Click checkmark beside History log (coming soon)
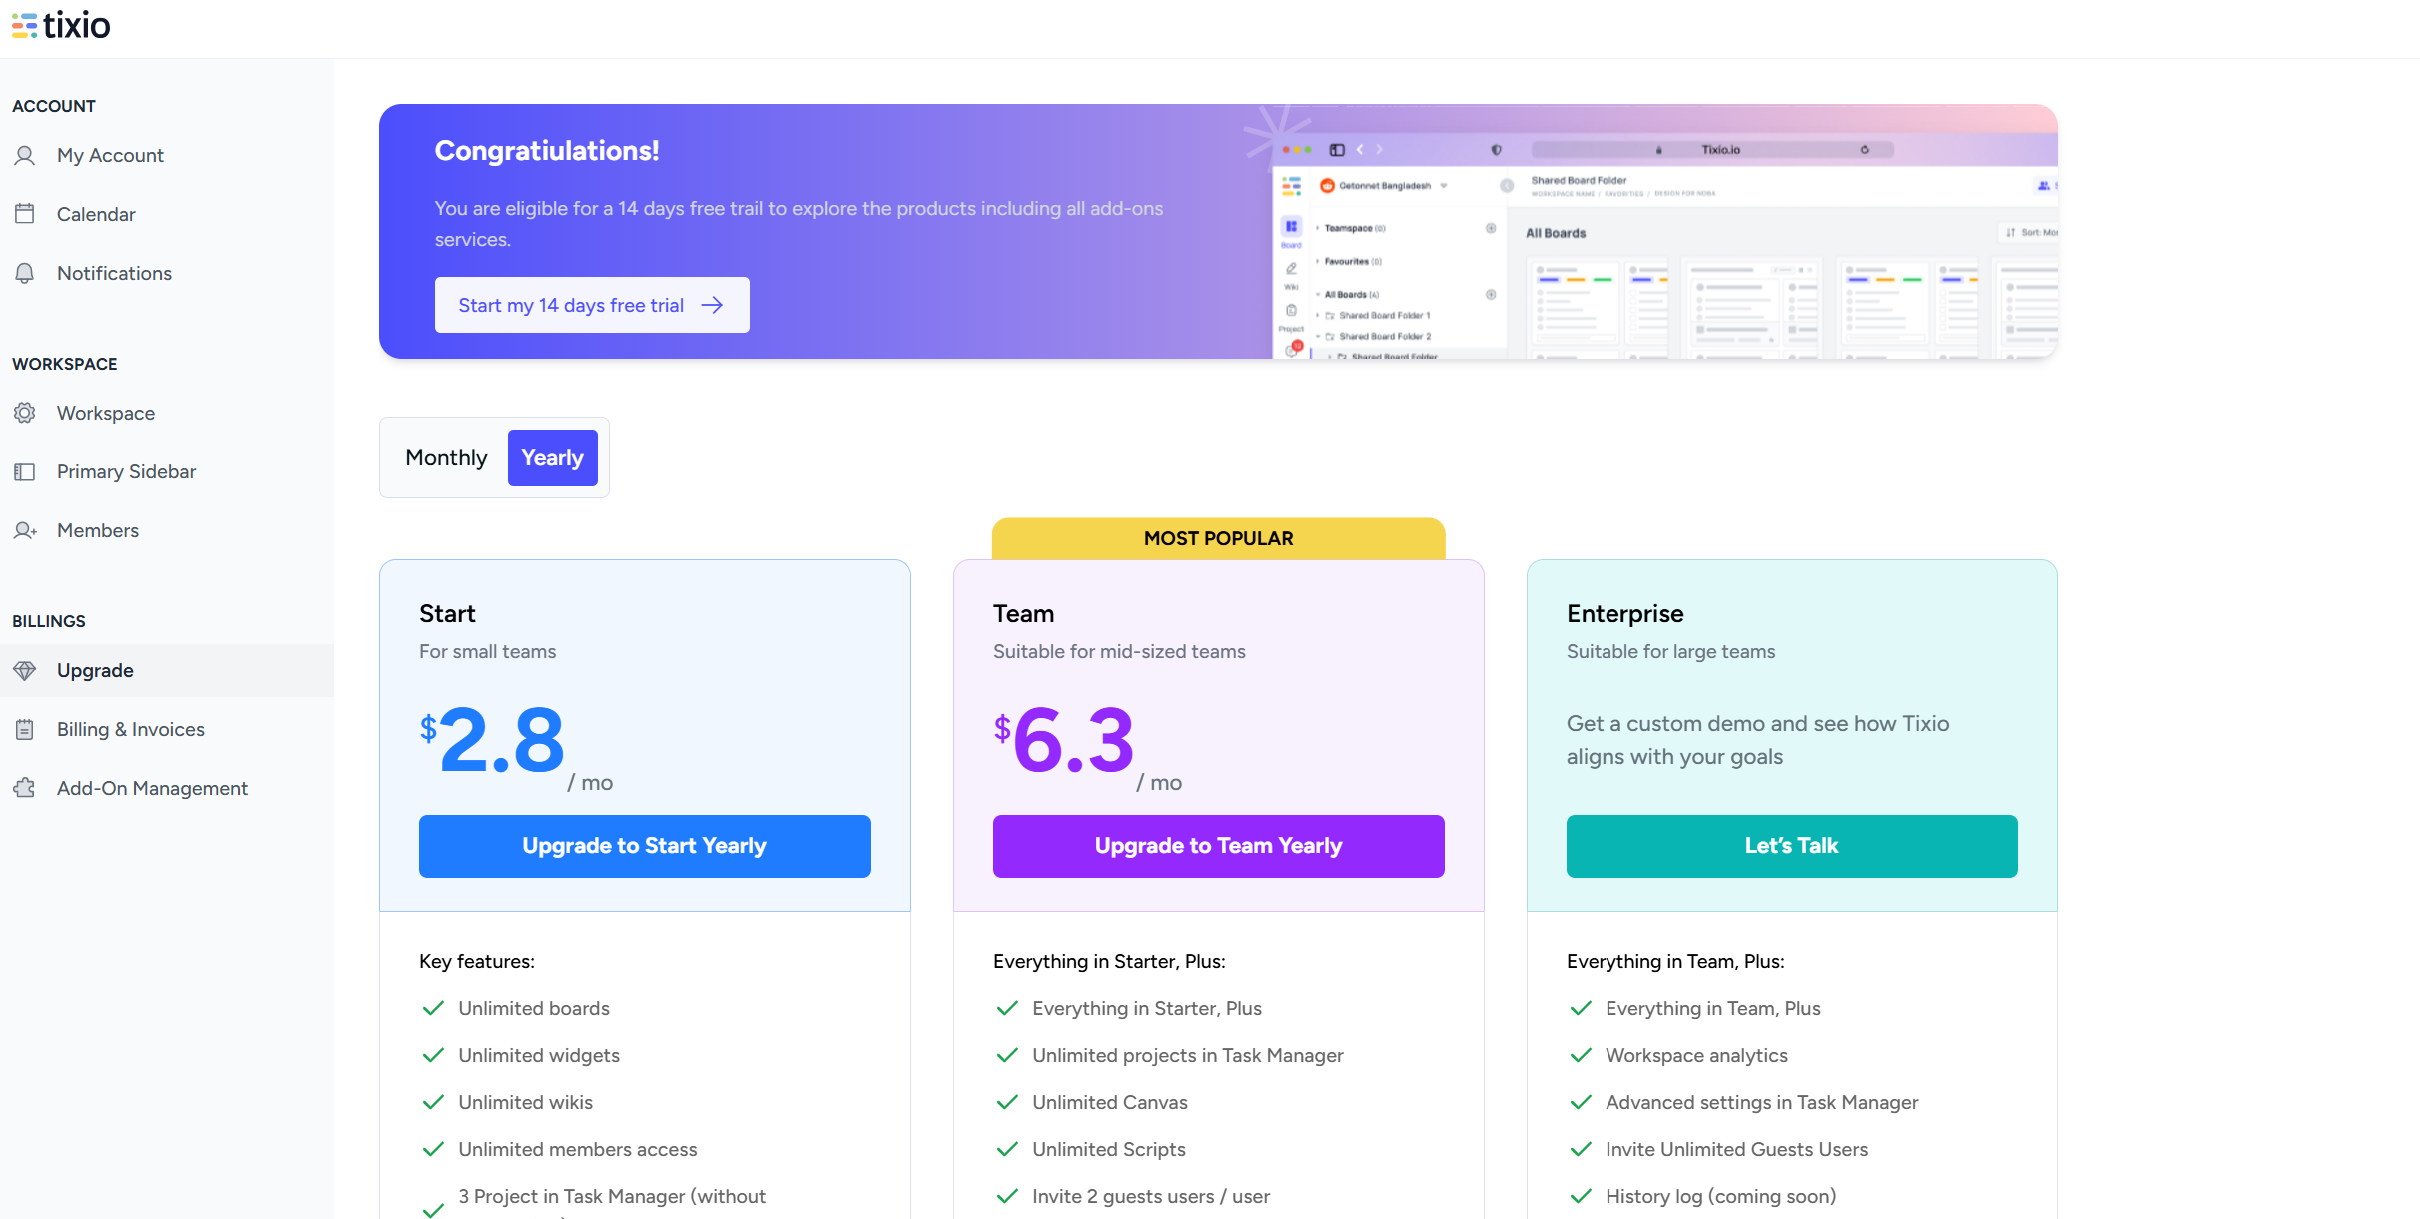Viewport: 2420px width, 1219px height. (x=1581, y=1196)
